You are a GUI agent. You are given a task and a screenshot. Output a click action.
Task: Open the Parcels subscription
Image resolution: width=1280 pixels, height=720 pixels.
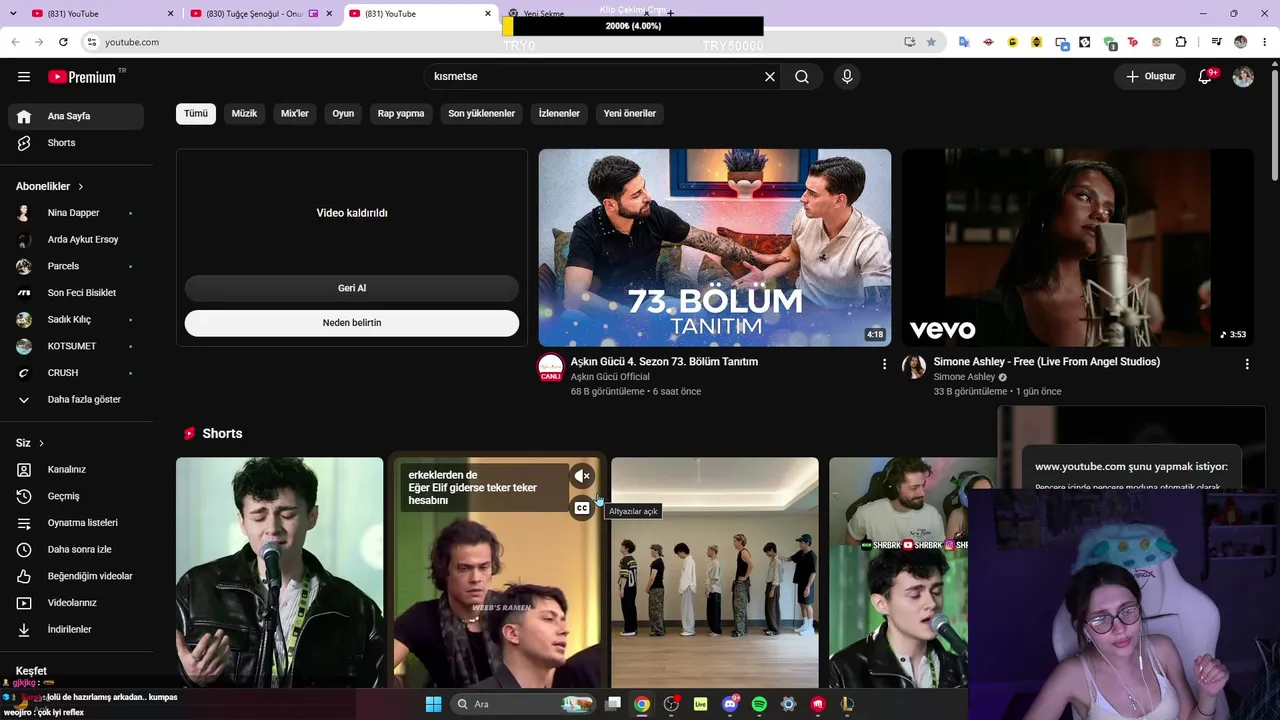pos(76,266)
